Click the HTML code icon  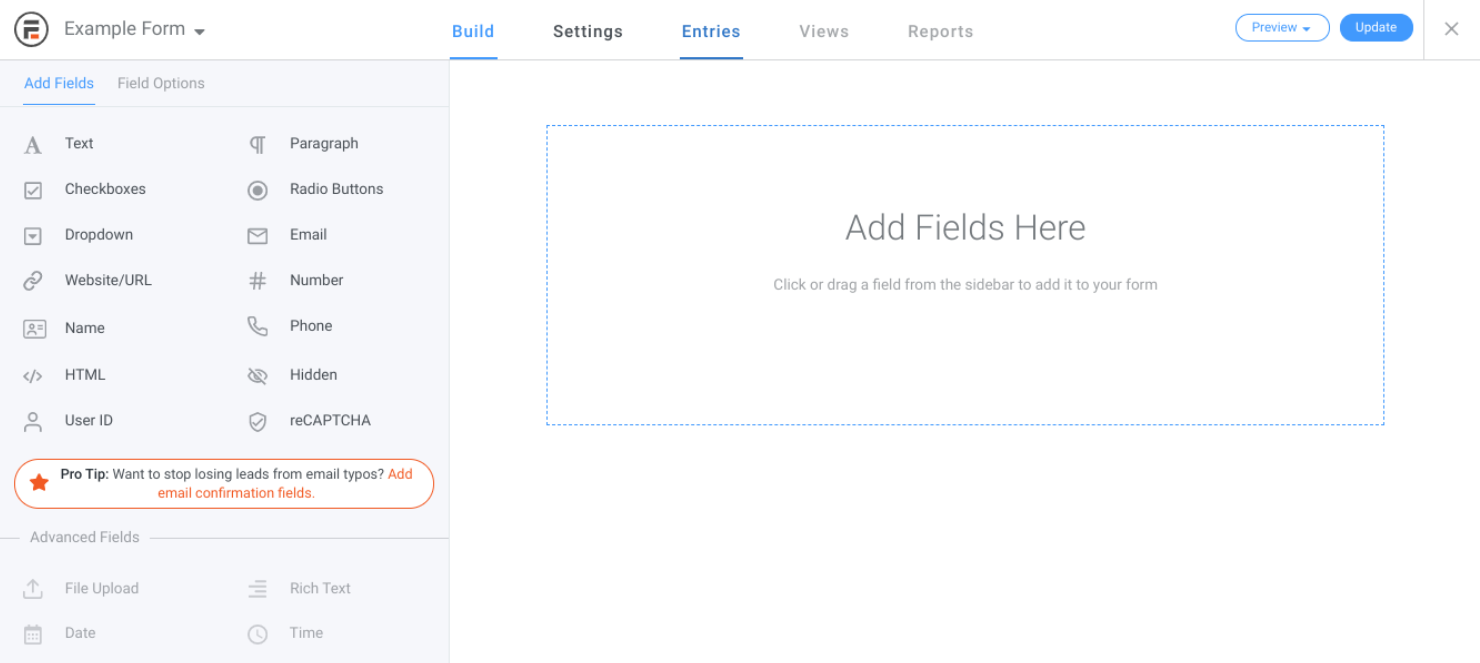point(33,376)
